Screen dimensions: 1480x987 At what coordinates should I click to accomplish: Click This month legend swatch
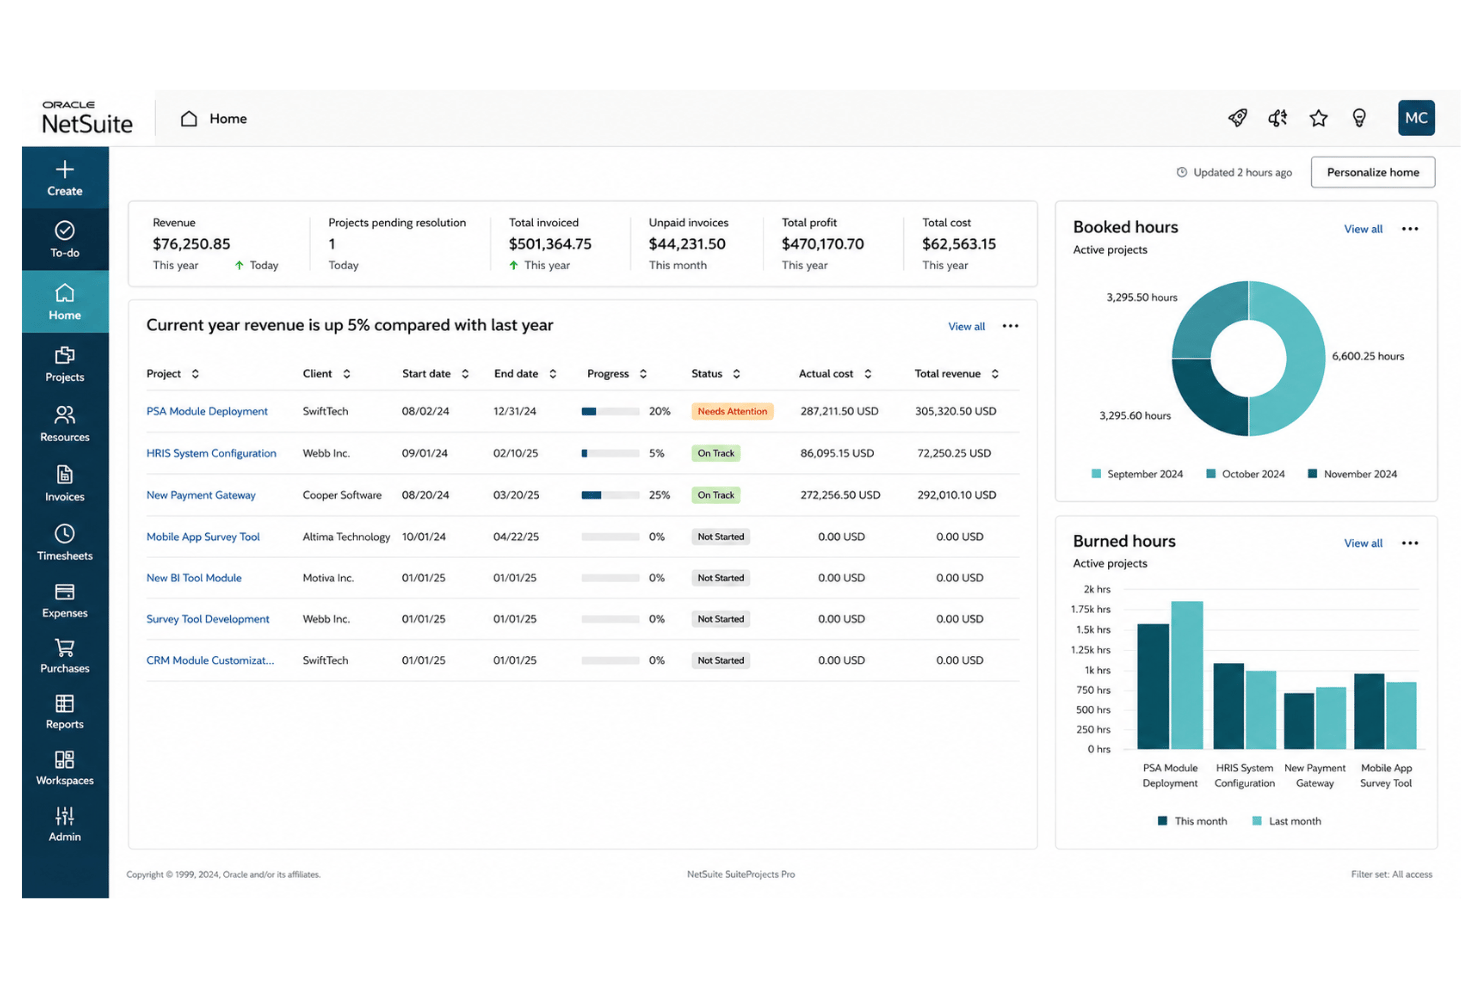coord(1162,821)
